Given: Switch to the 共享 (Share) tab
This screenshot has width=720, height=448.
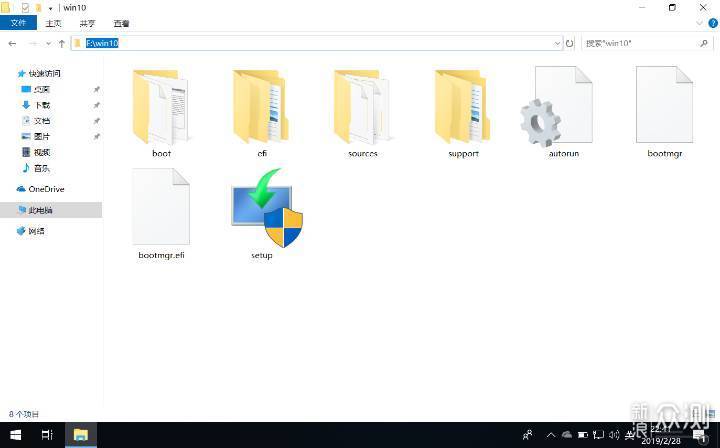Looking at the screenshot, I should pos(87,23).
